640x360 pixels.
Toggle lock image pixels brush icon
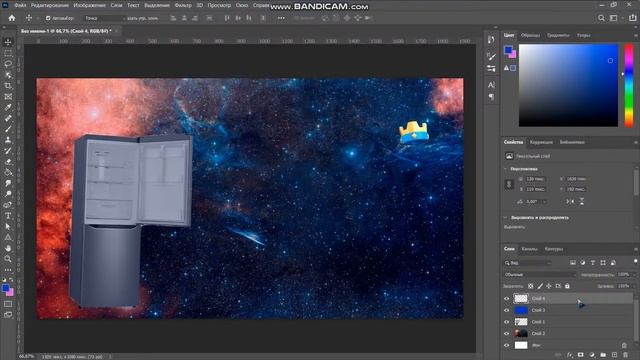click(540, 286)
